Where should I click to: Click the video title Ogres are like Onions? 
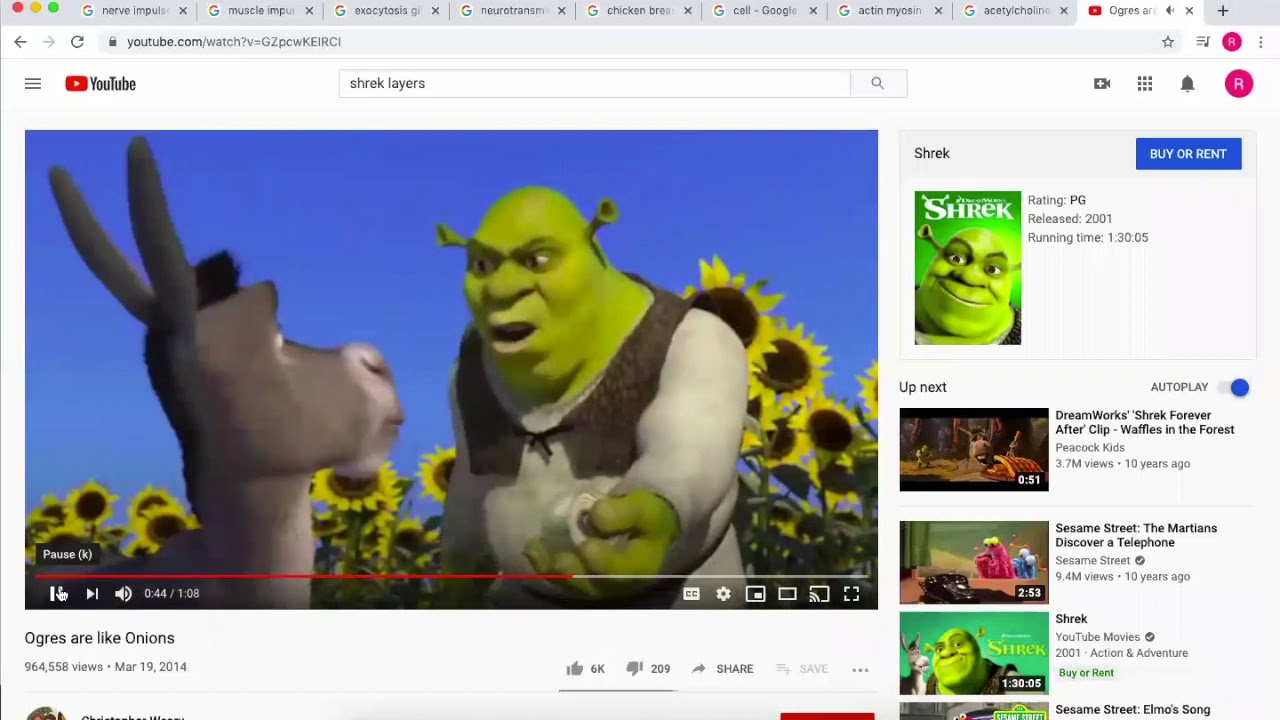tap(100, 638)
